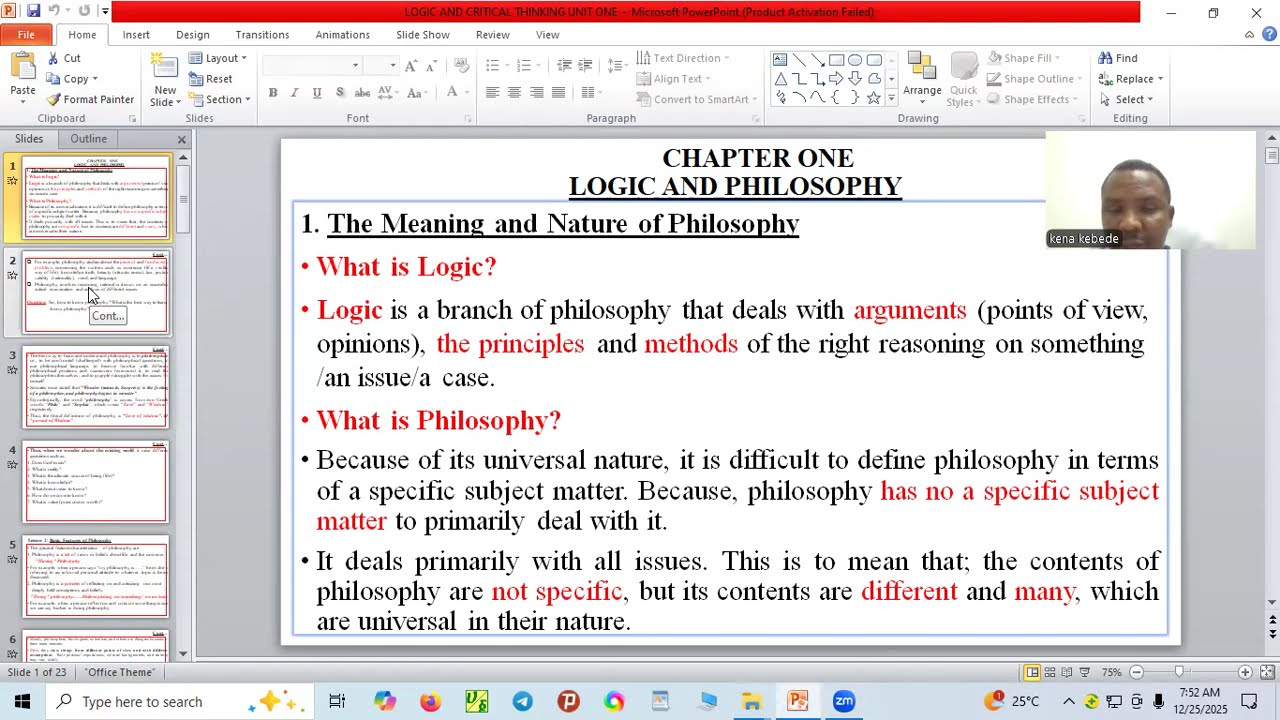Align text left
The image size is (1280, 720).
pos(492,92)
